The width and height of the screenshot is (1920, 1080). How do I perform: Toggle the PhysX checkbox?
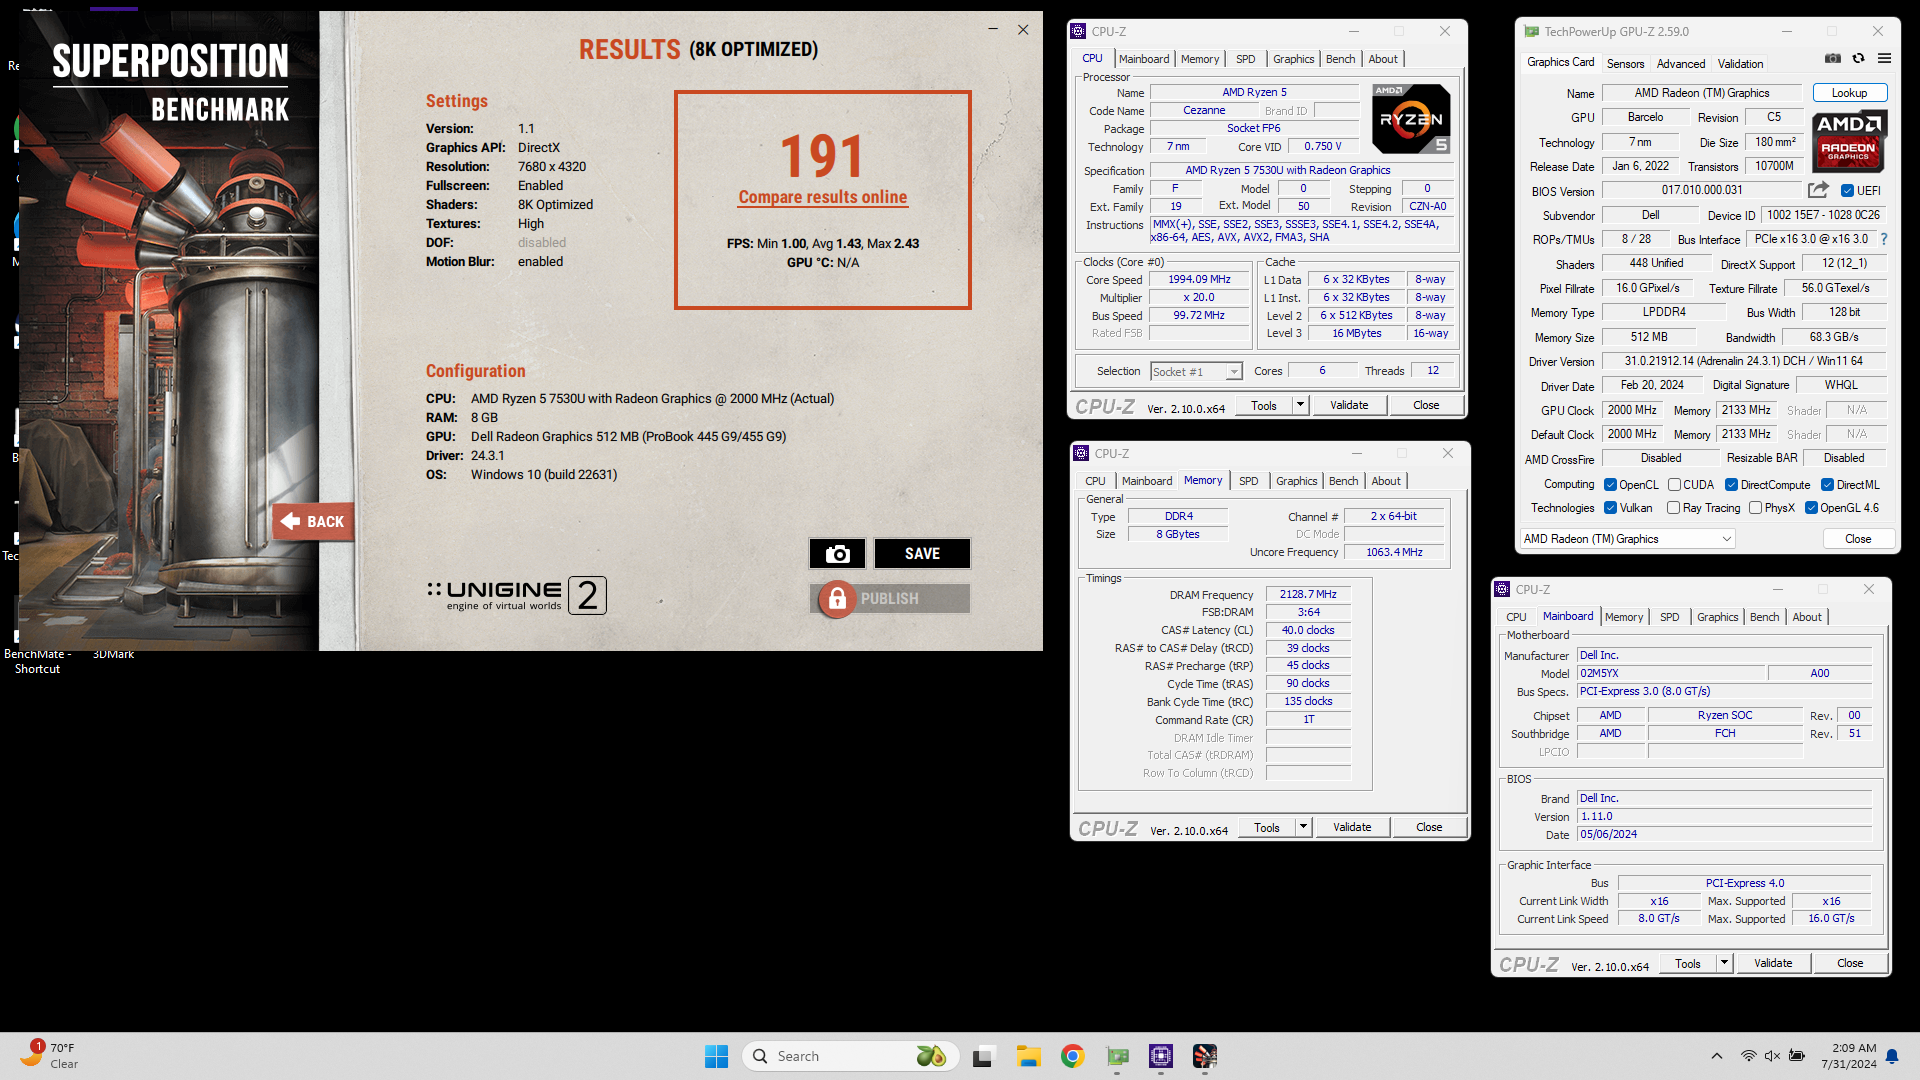click(1755, 508)
